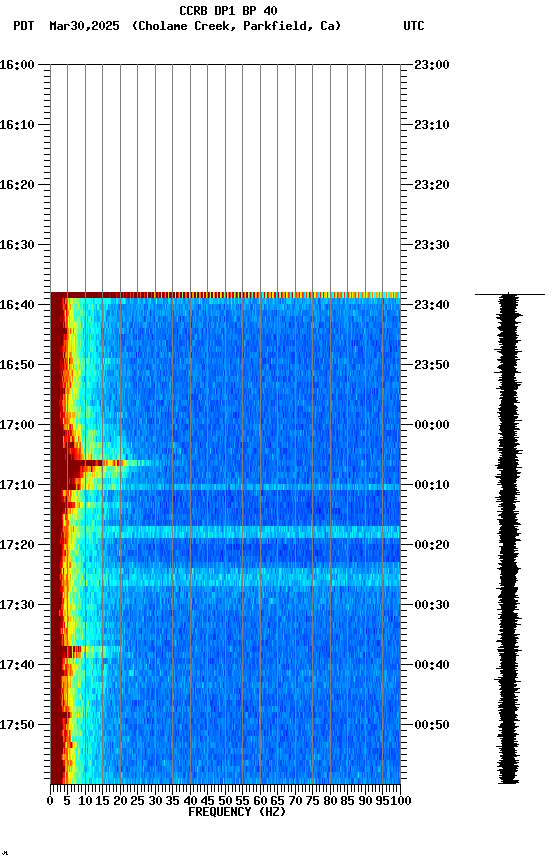
Task: Click the 16:40 PDT time label
Action: point(17,305)
